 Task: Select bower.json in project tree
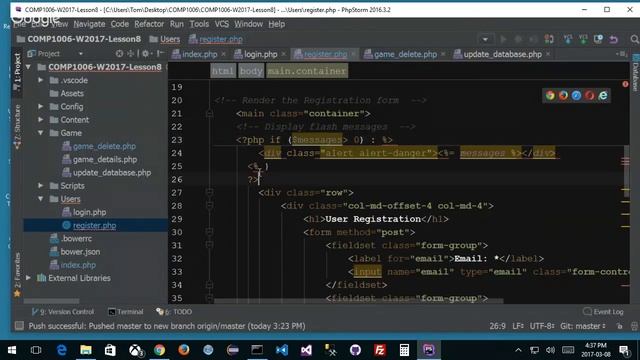[x=75, y=251]
